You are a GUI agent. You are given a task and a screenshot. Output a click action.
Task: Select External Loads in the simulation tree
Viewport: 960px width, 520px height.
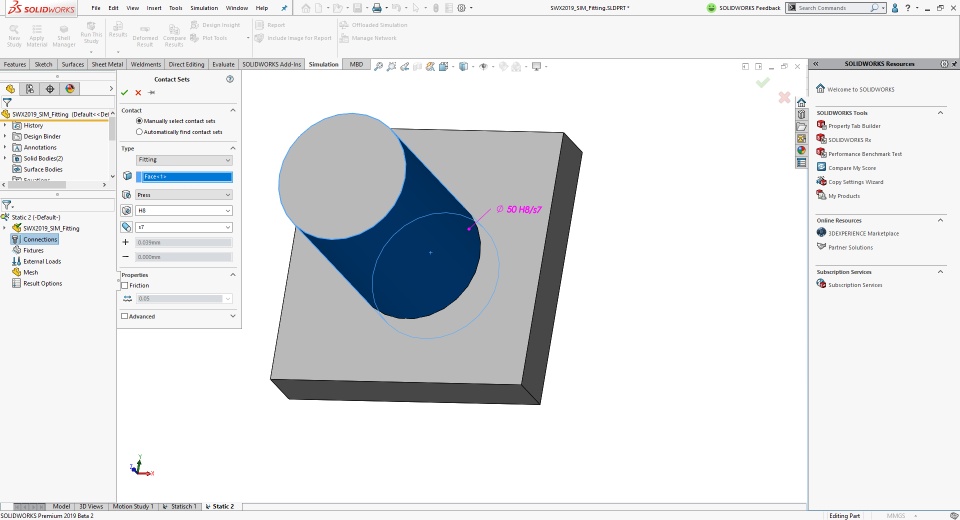[42, 262]
